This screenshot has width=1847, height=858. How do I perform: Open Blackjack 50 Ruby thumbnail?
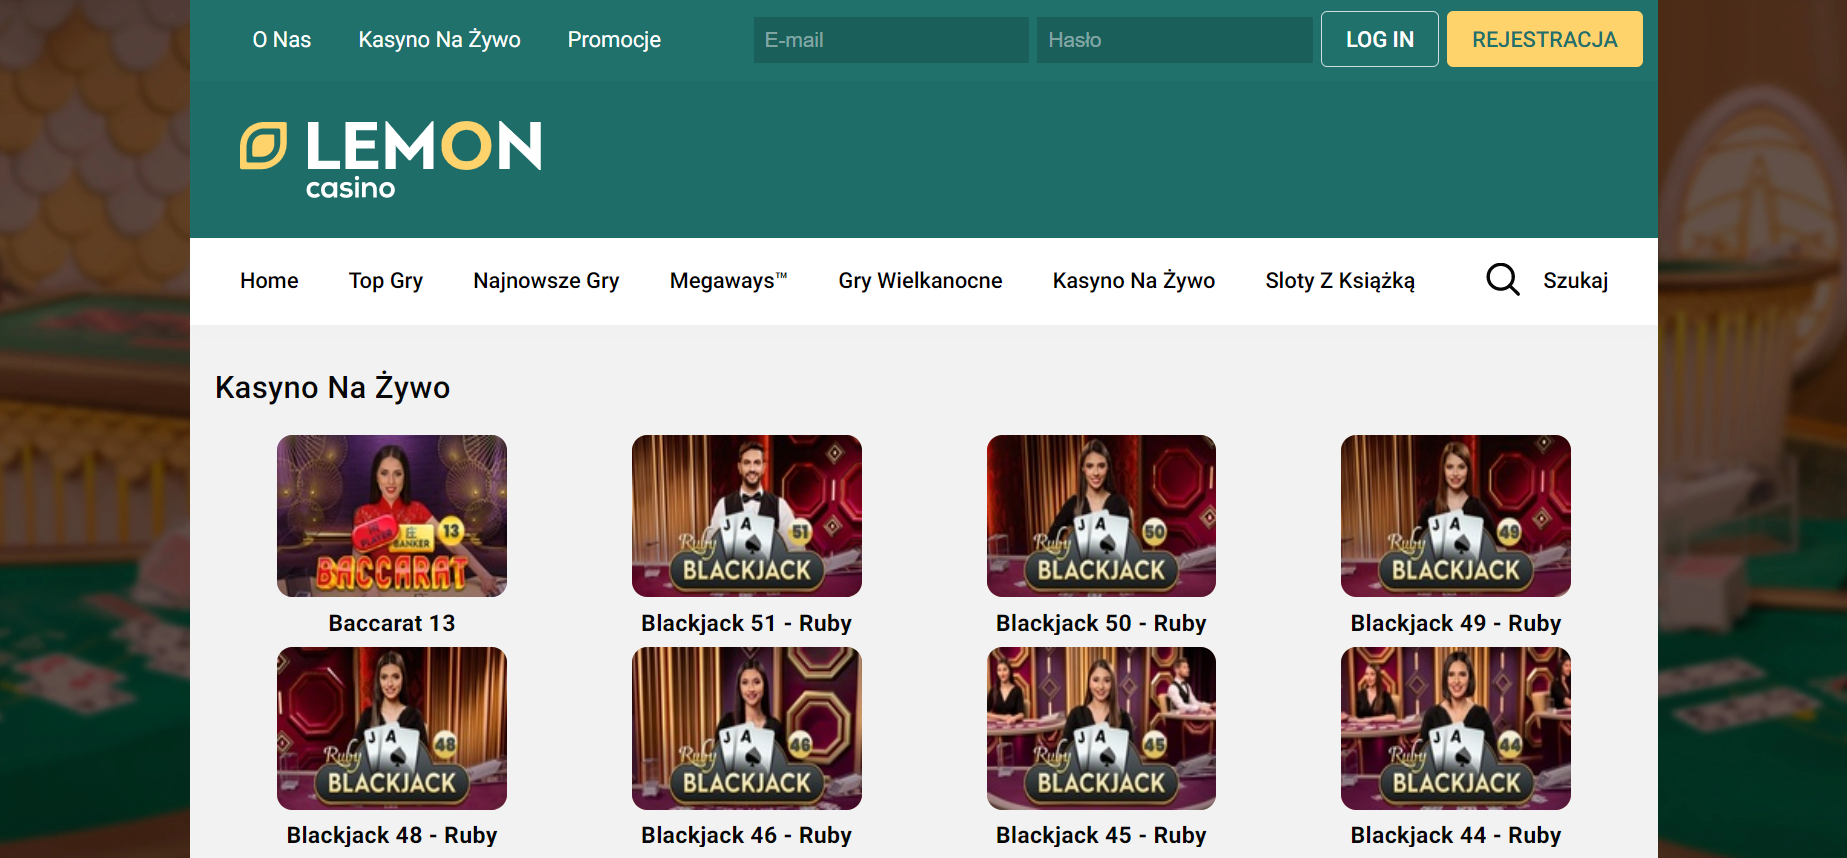(x=1101, y=516)
